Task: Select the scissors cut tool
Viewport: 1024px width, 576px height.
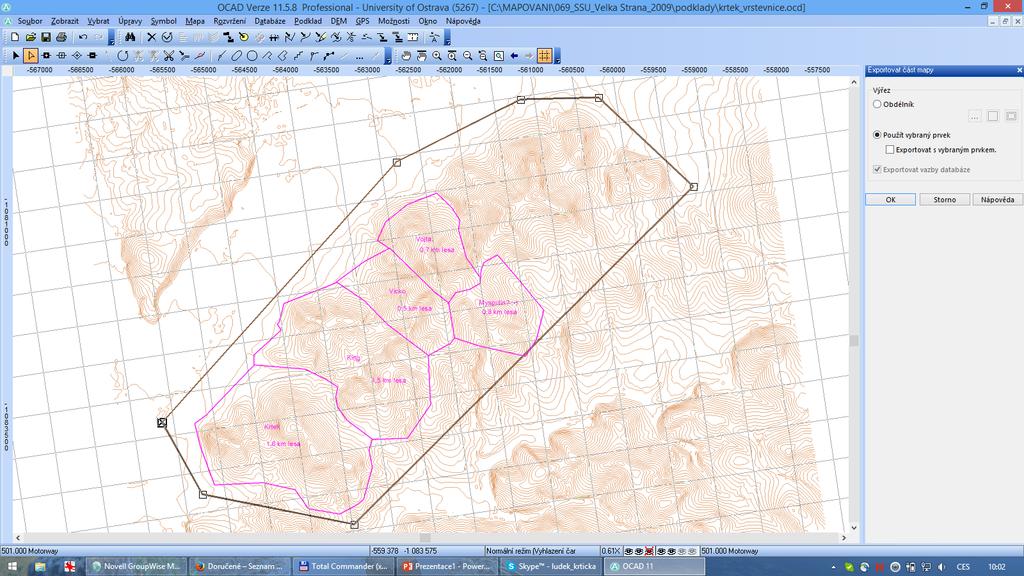Action: [168, 56]
